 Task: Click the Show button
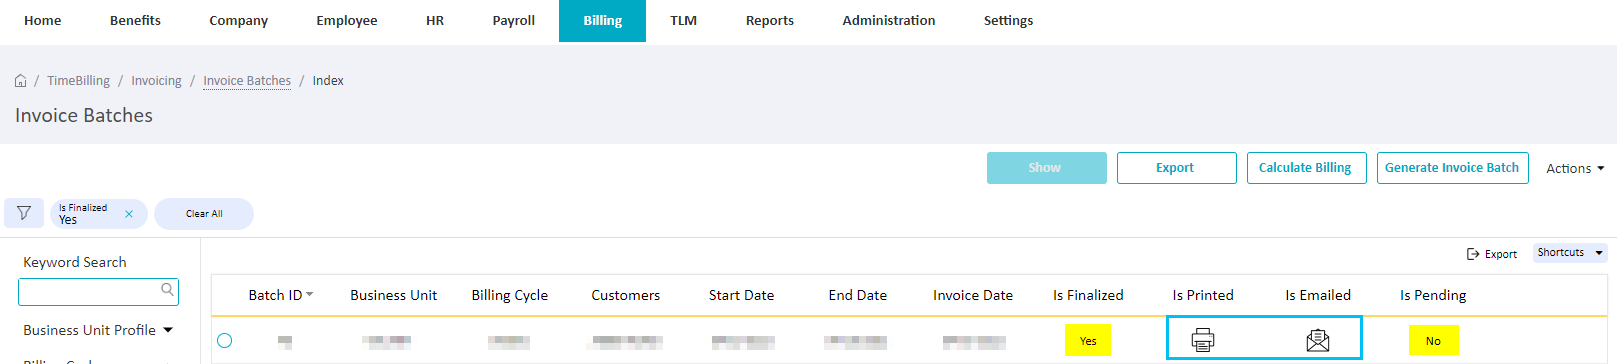pos(1047,168)
